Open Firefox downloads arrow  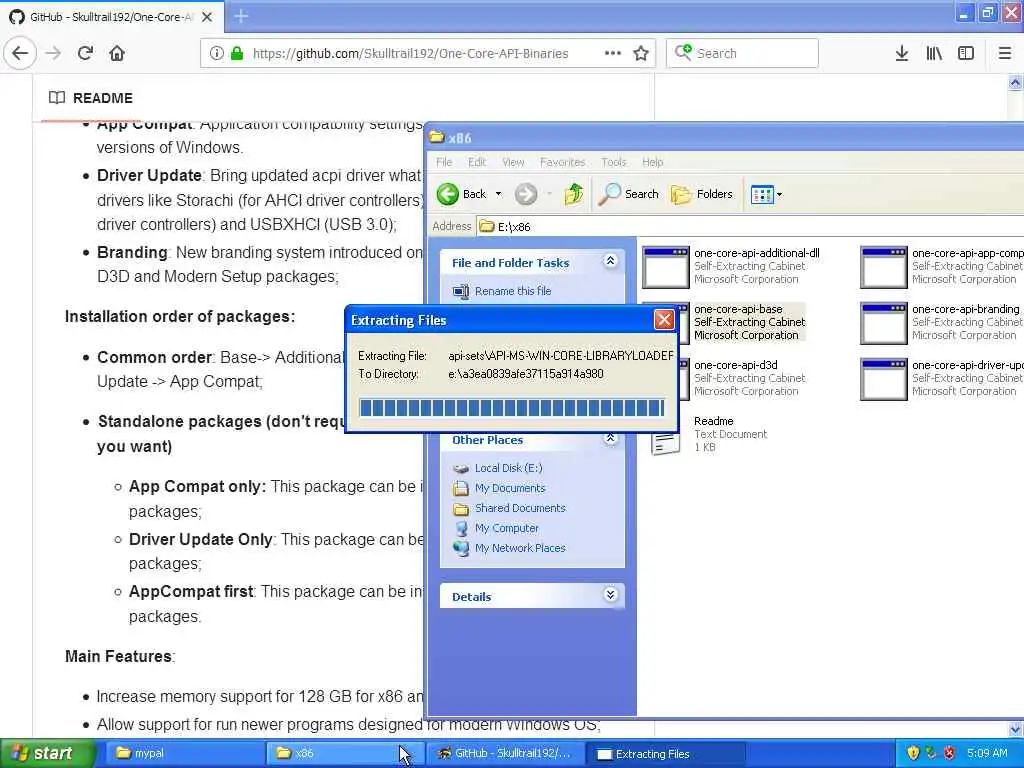point(902,53)
